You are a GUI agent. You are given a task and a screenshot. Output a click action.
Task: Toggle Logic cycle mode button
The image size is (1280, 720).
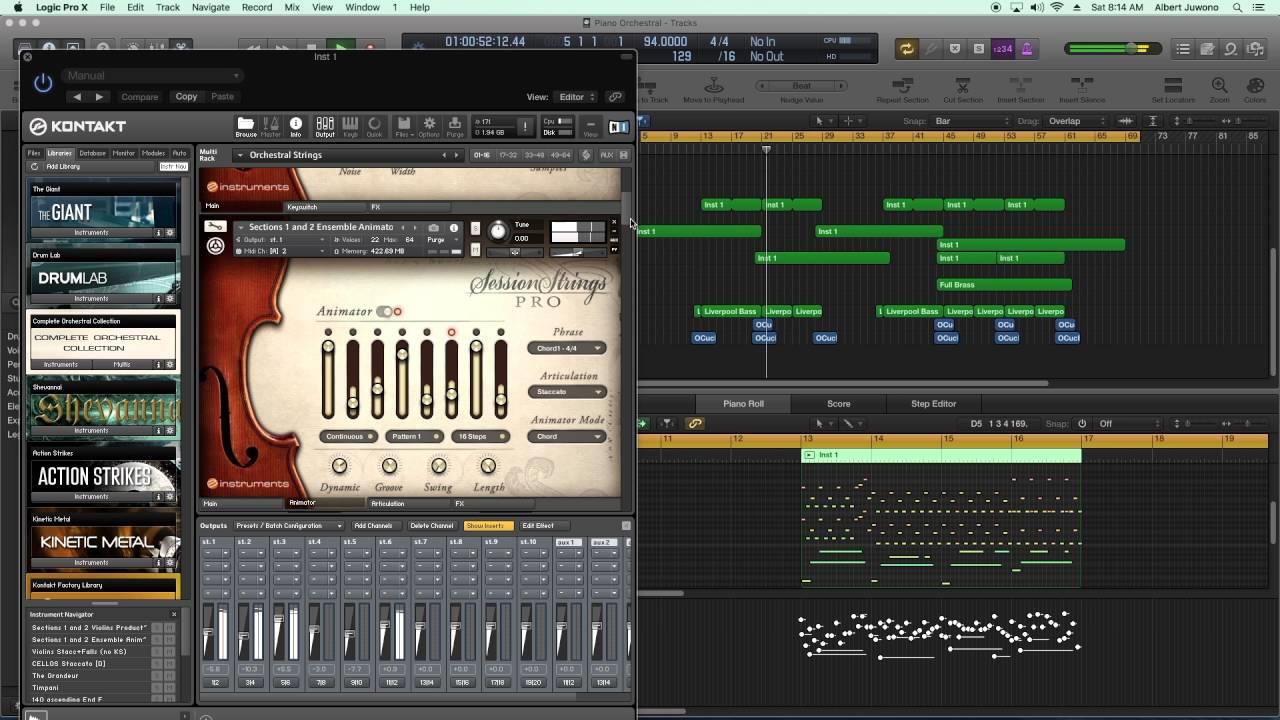[906, 48]
